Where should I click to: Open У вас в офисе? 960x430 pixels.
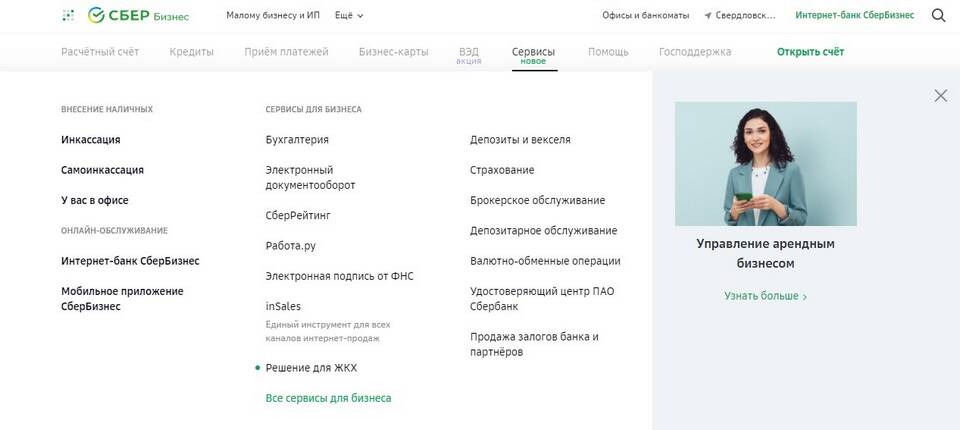click(95, 200)
